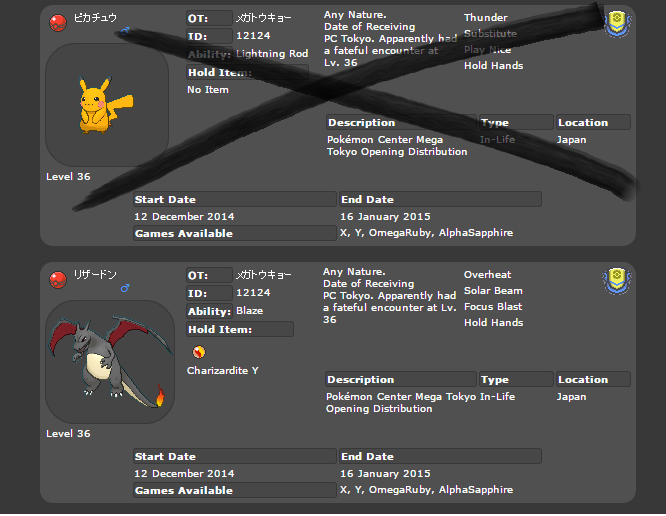Open the Lightning Rod ability
The height and width of the screenshot is (516, 666).
(x=271, y=54)
